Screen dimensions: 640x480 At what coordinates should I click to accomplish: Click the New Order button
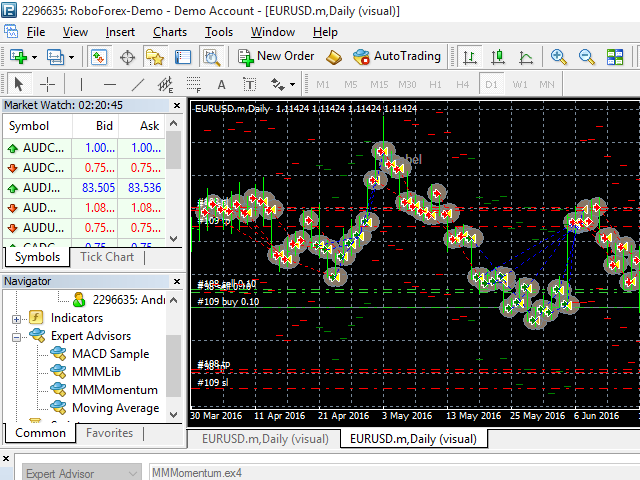pyautogui.click(x=275, y=57)
